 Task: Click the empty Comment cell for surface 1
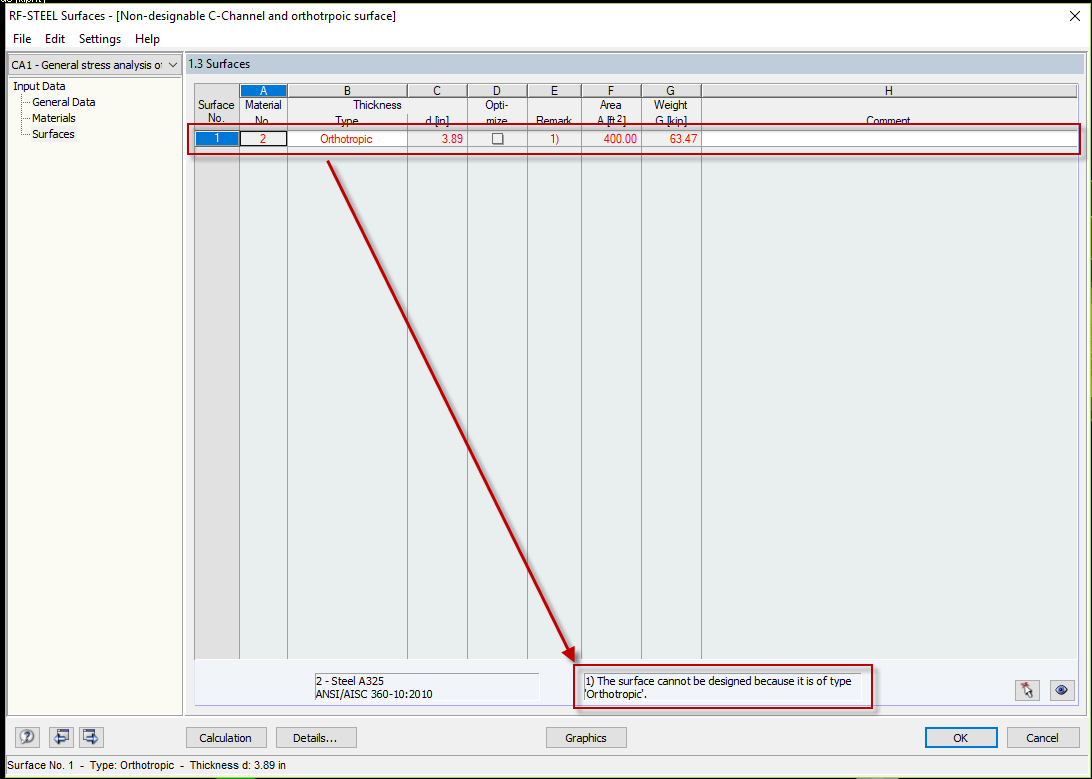[889, 139]
